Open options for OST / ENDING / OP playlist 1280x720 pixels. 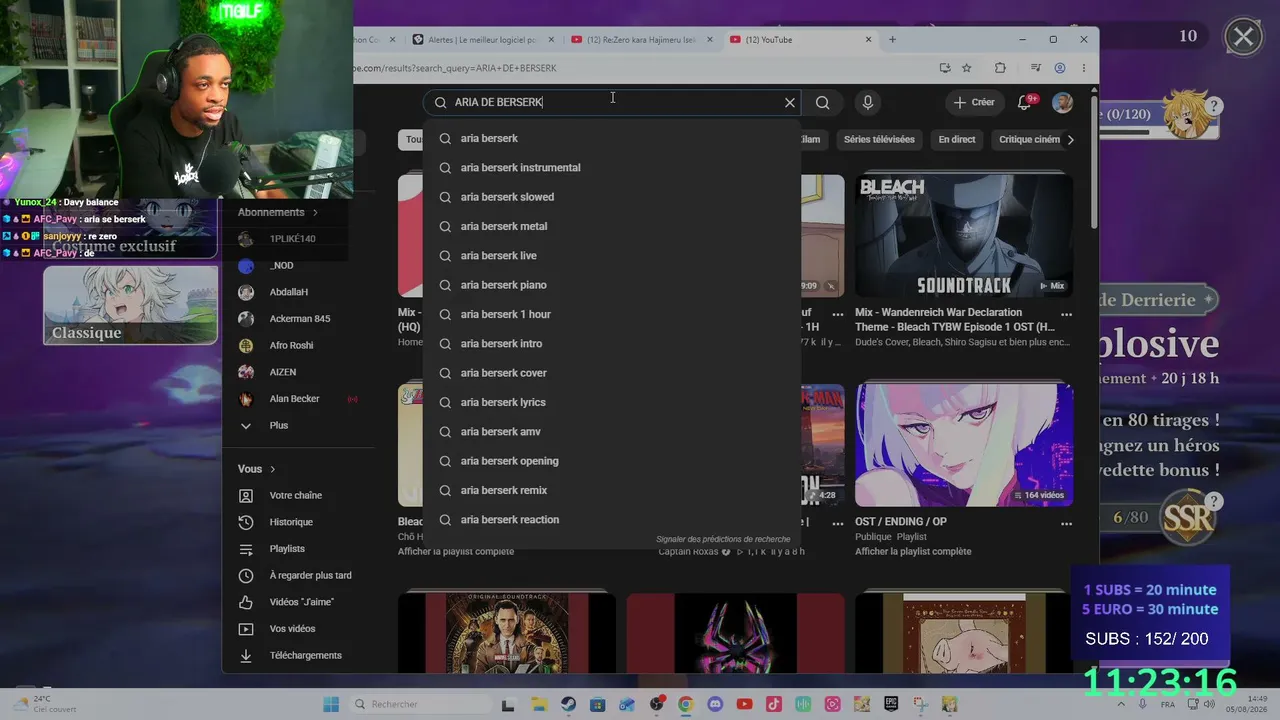pos(1066,523)
